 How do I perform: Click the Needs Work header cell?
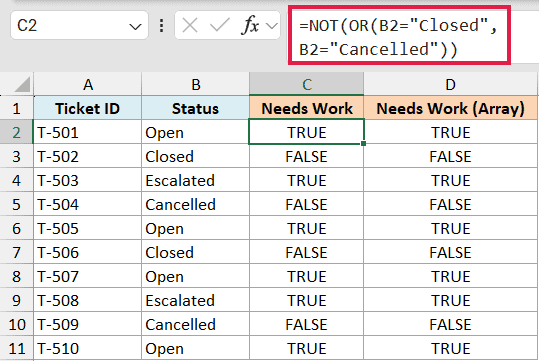pos(307,109)
